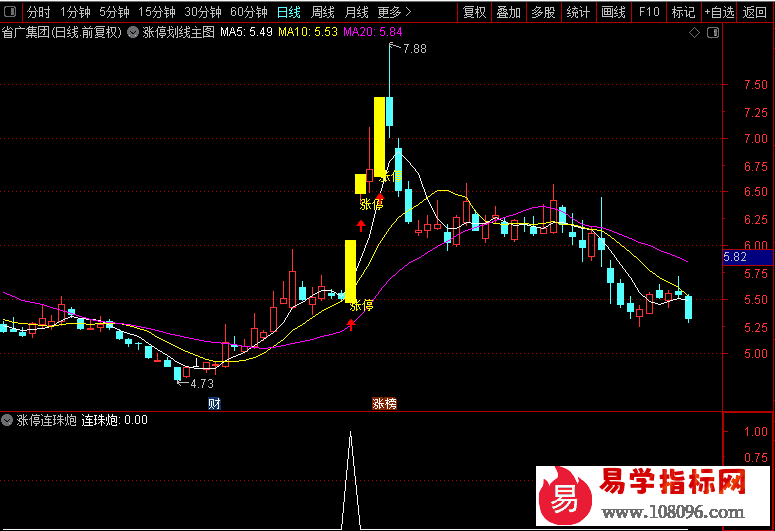Viewport: 775px width, 531px height.
Task: Open the 复权 adjustment option
Action: [474, 12]
